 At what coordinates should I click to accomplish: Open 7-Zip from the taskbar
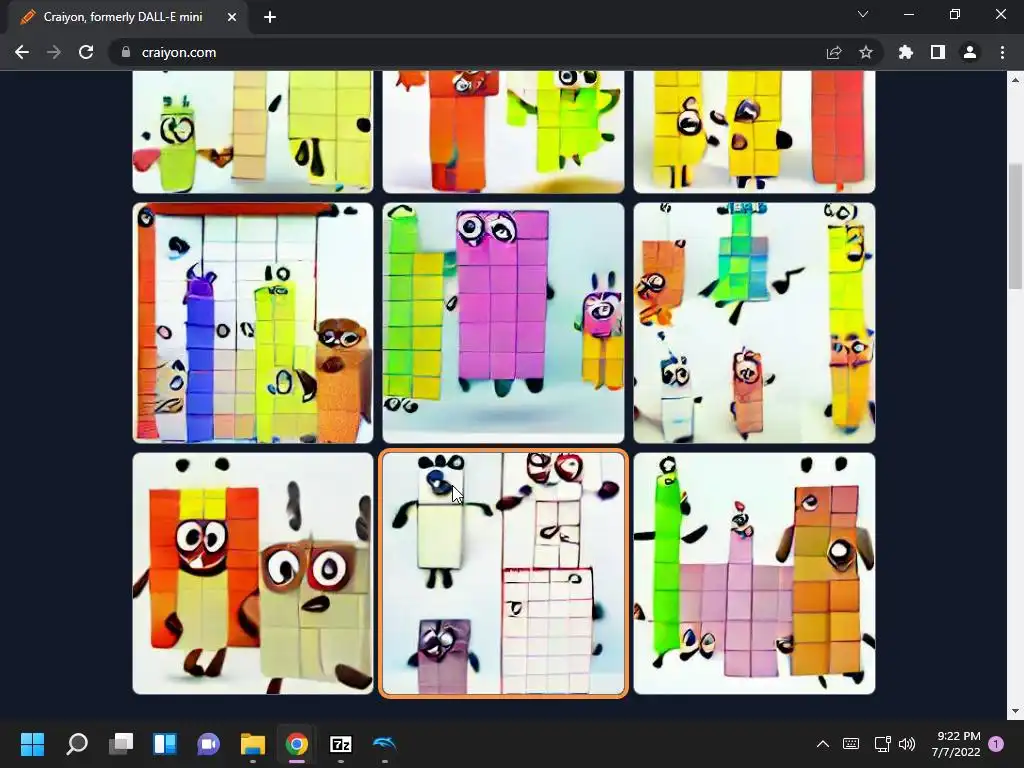coord(341,744)
